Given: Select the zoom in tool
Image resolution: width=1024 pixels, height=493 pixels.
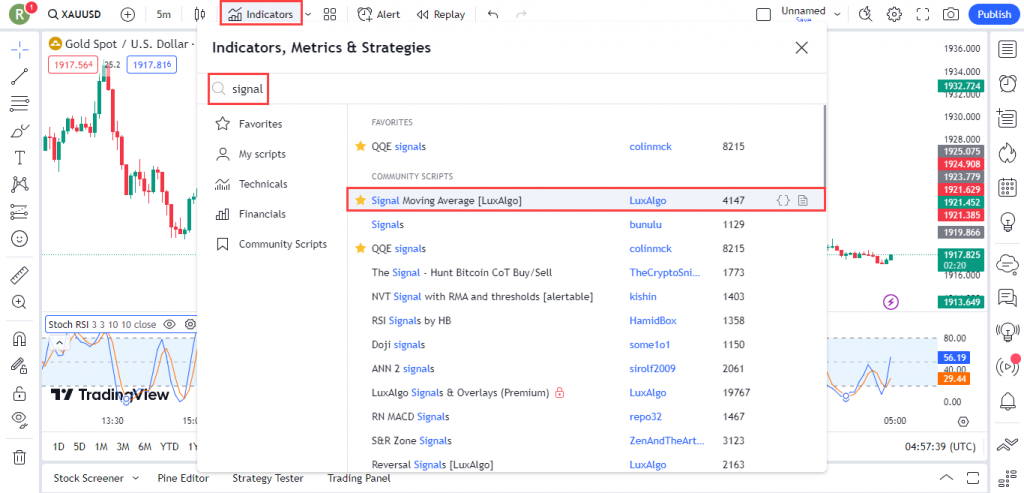Looking at the screenshot, I should (x=20, y=302).
